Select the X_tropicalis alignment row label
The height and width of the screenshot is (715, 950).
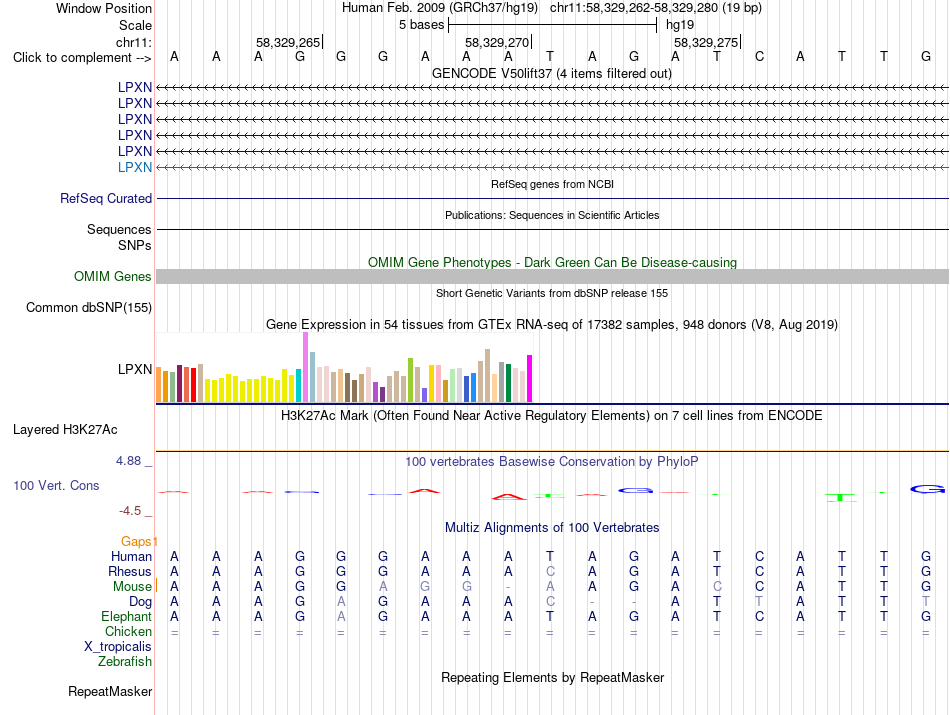click(x=118, y=647)
